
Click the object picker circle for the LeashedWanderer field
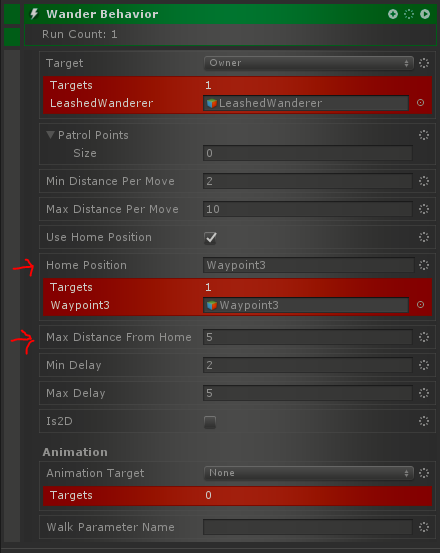420,103
